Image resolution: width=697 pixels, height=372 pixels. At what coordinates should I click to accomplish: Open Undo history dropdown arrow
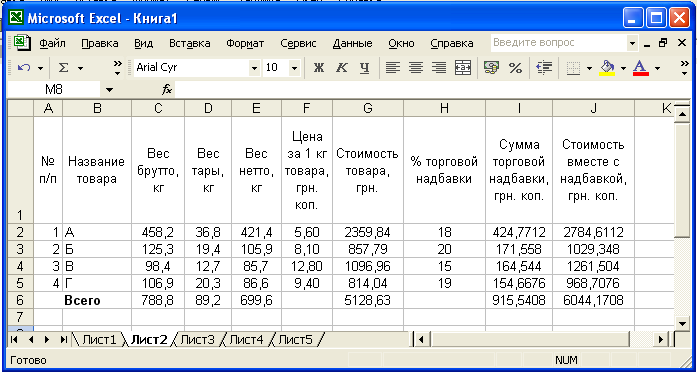pyautogui.click(x=40, y=69)
